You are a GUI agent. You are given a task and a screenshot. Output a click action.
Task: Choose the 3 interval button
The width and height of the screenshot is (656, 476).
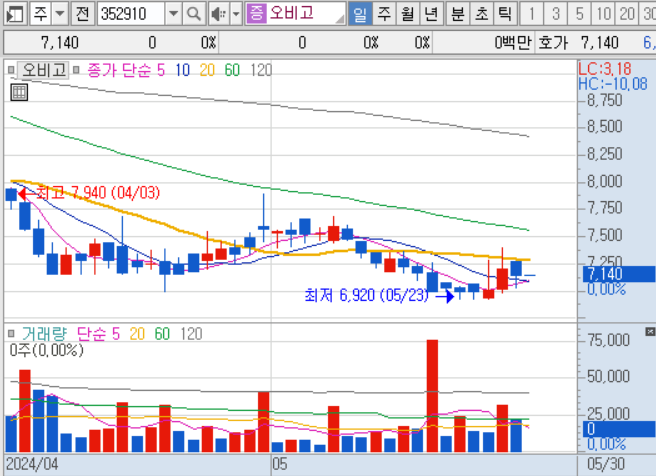point(556,14)
